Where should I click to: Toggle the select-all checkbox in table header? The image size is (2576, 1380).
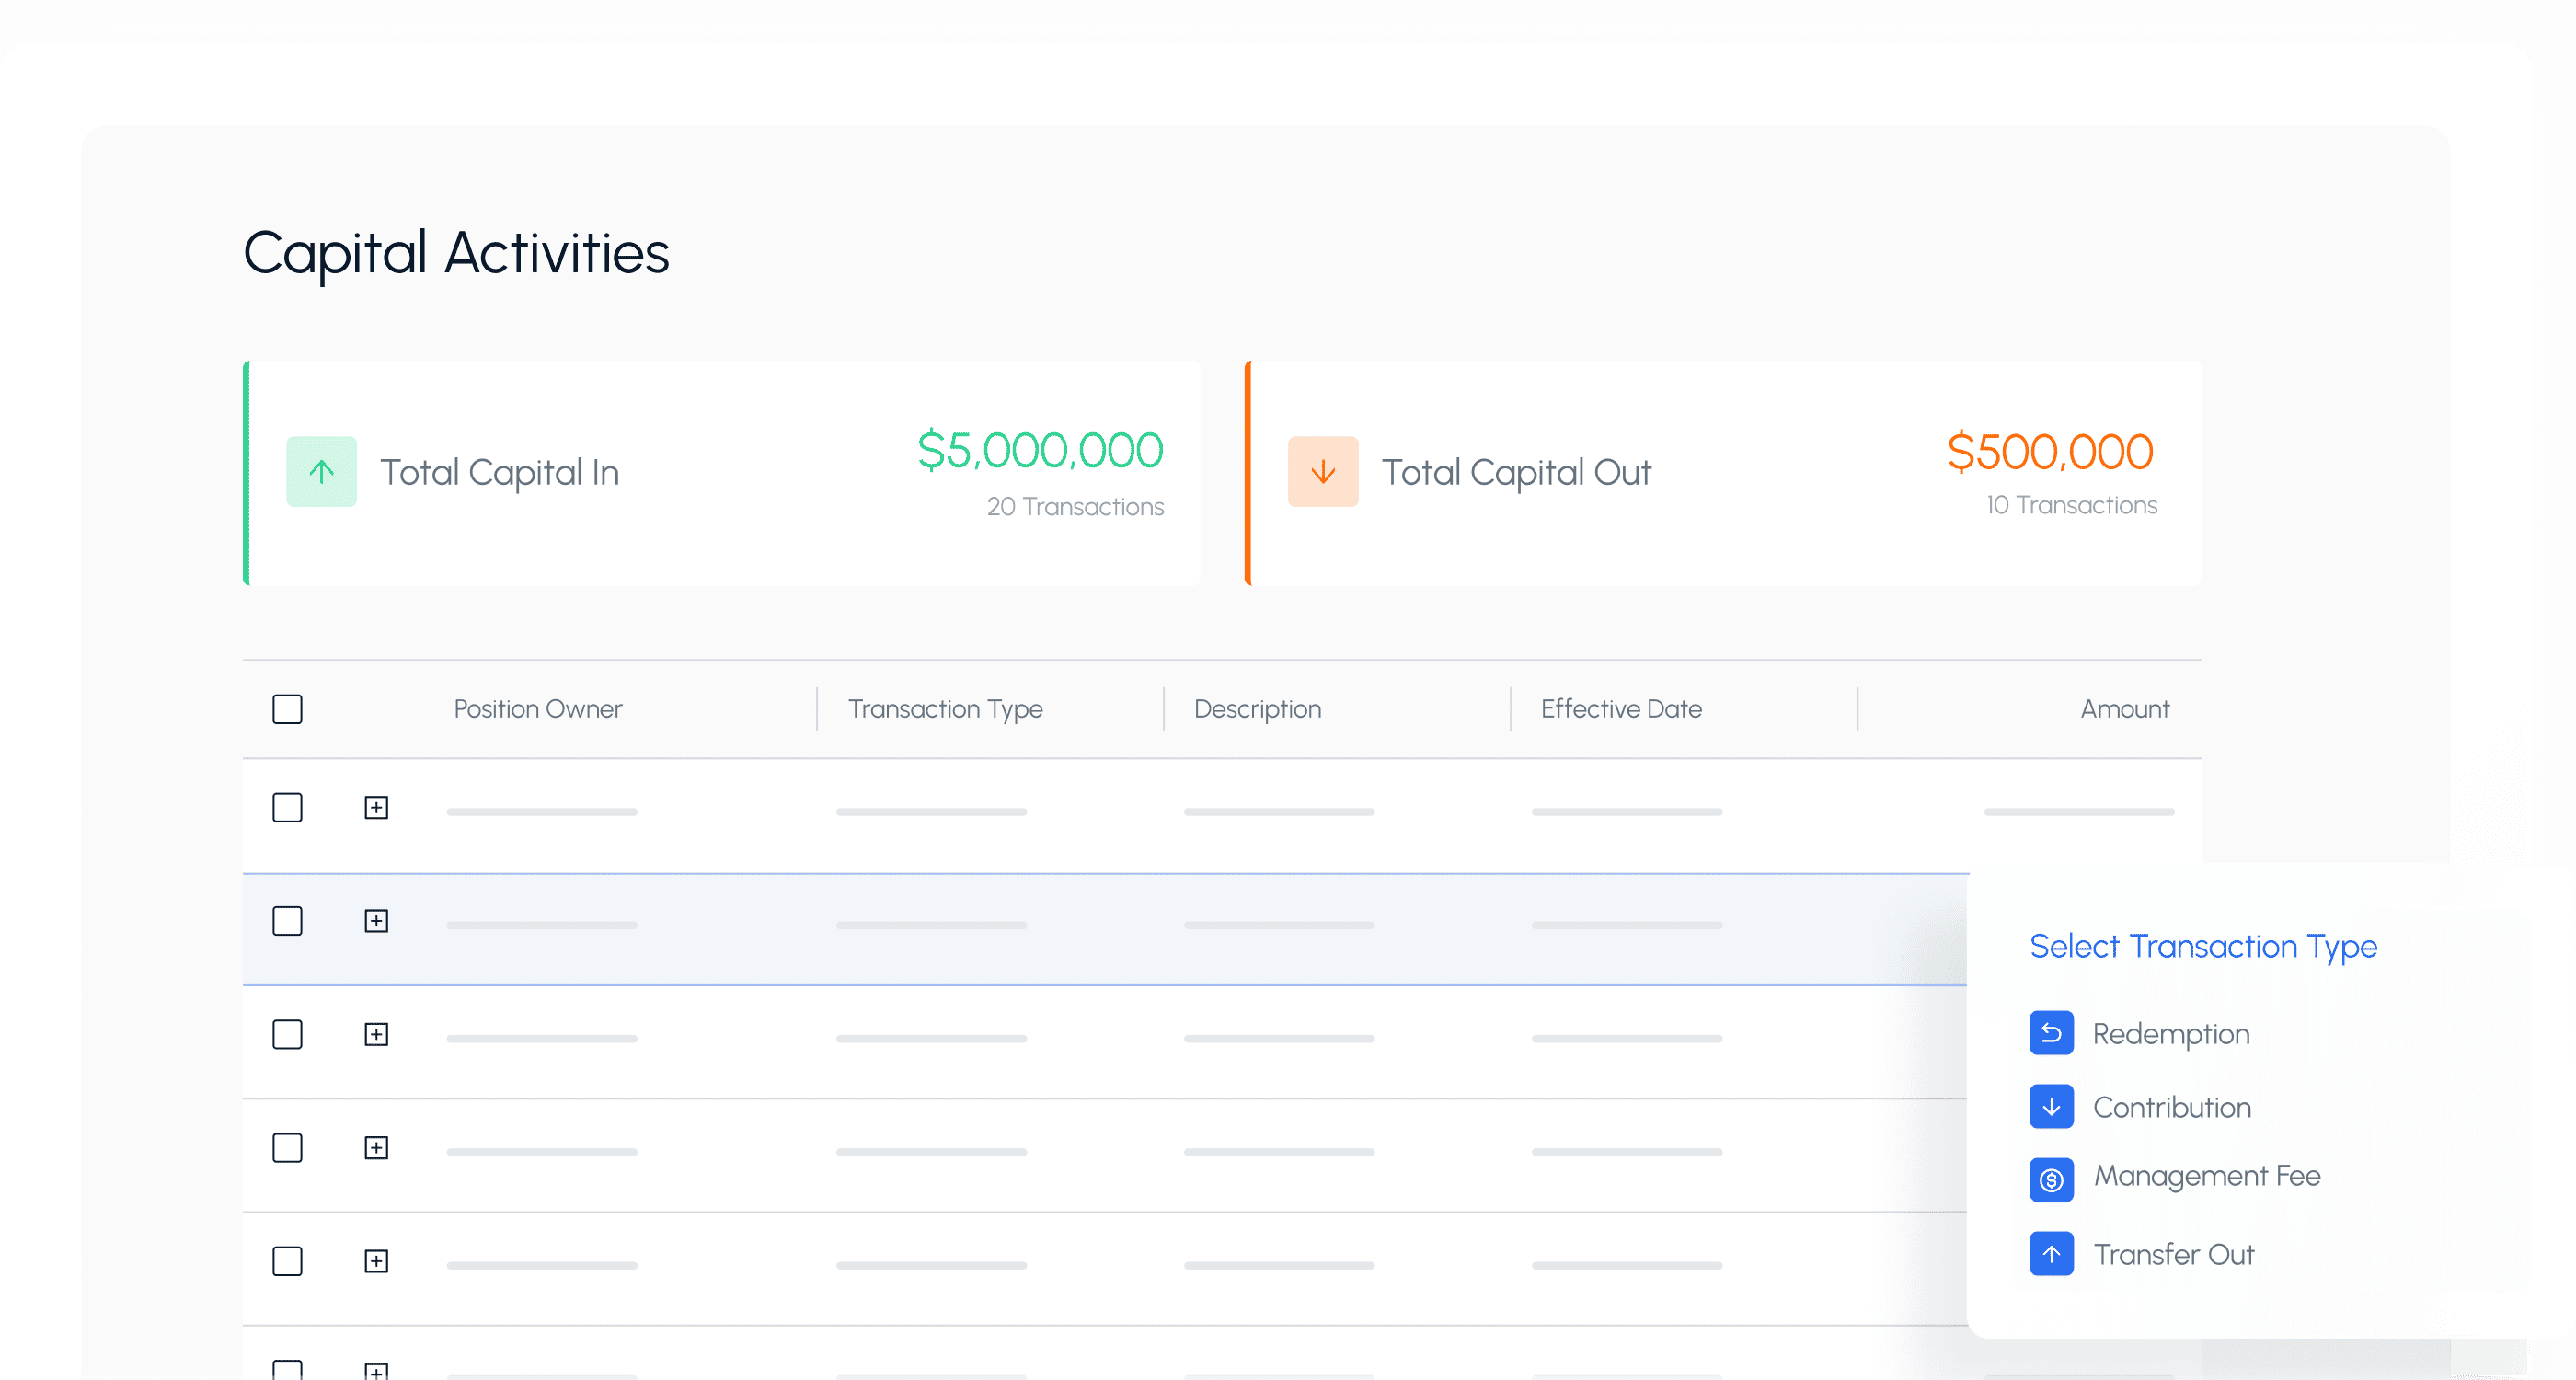[x=287, y=709]
